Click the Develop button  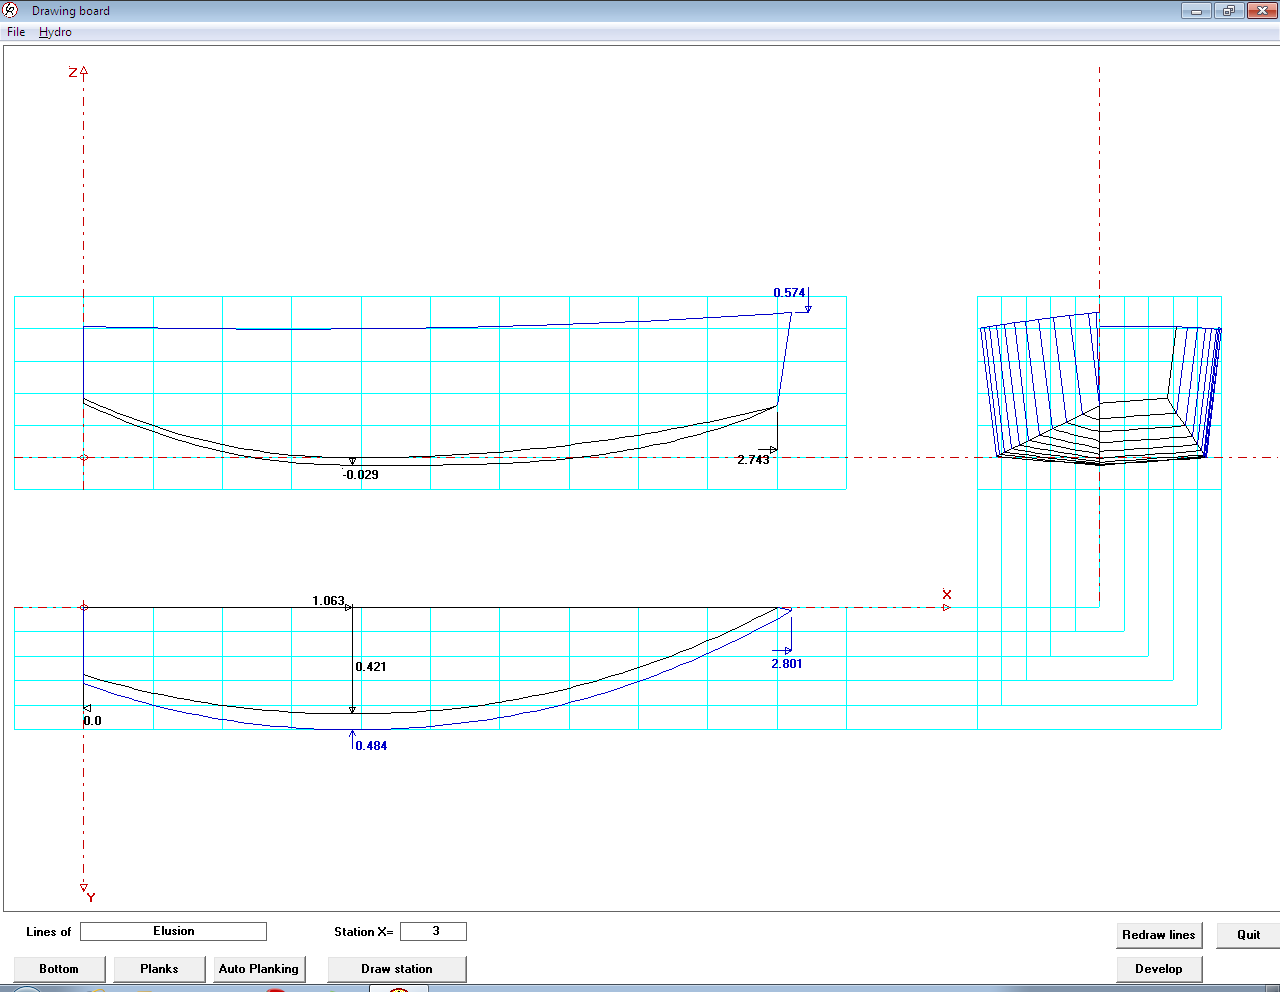click(x=1158, y=969)
